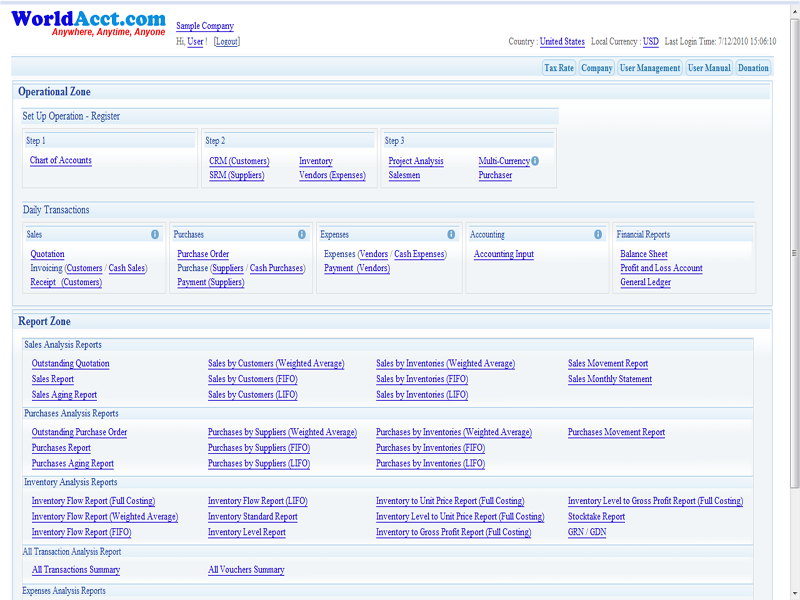Click the Sales panel info icon

coord(155,235)
